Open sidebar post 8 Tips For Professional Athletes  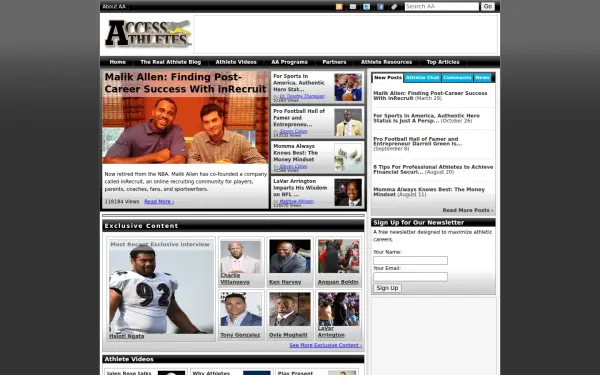pos(433,170)
